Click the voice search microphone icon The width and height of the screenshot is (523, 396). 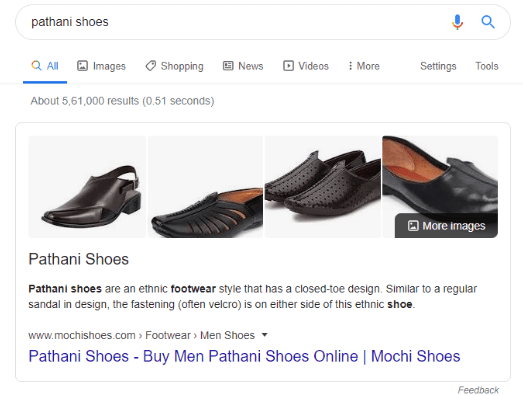pyautogui.click(x=457, y=22)
